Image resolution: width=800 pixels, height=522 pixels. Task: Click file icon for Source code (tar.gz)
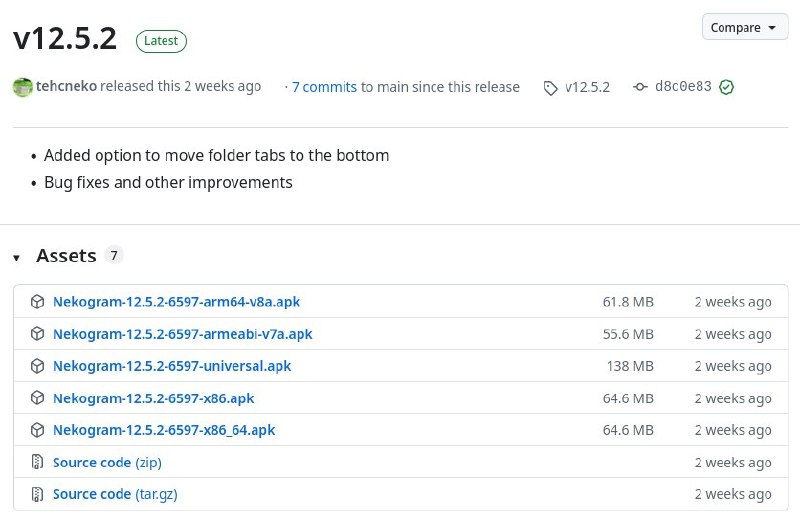click(37, 494)
